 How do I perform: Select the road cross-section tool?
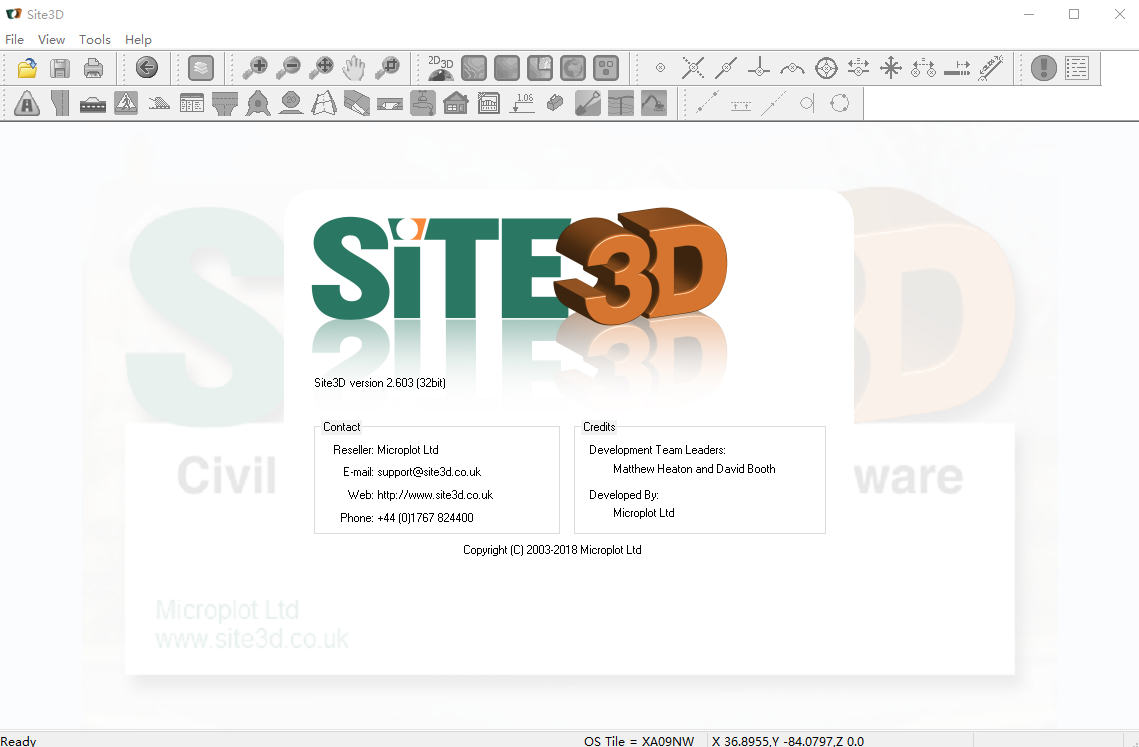93,104
